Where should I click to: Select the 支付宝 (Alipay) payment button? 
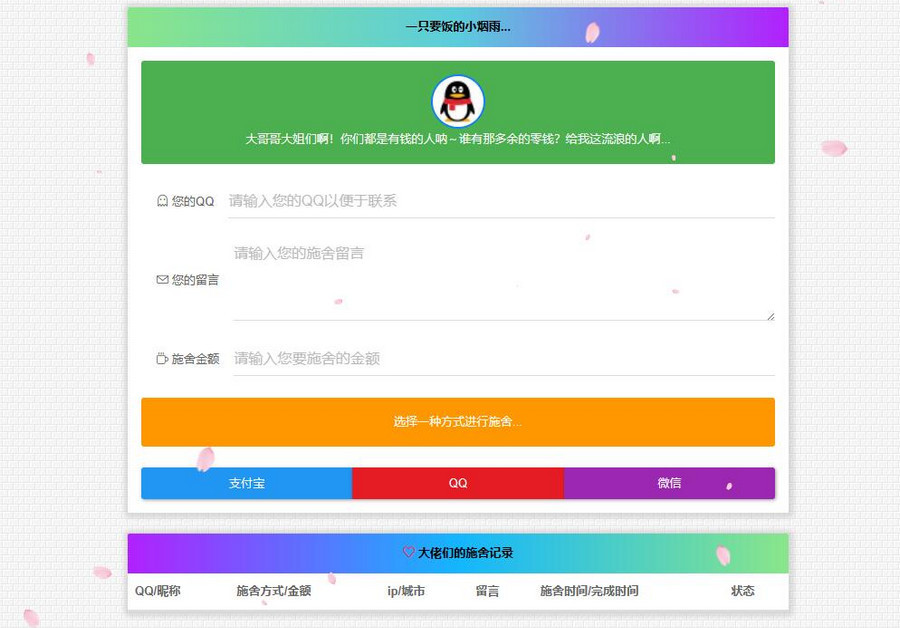point(246,483)
